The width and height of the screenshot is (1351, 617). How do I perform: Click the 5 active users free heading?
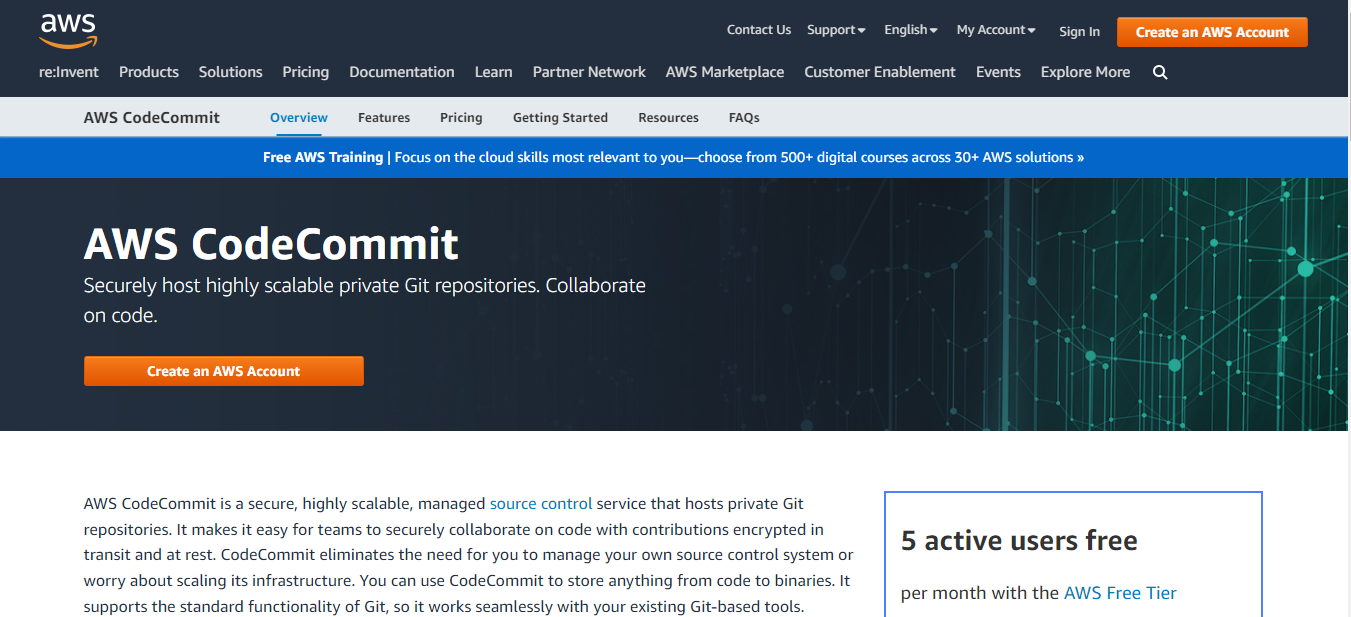click(1019, 541)
